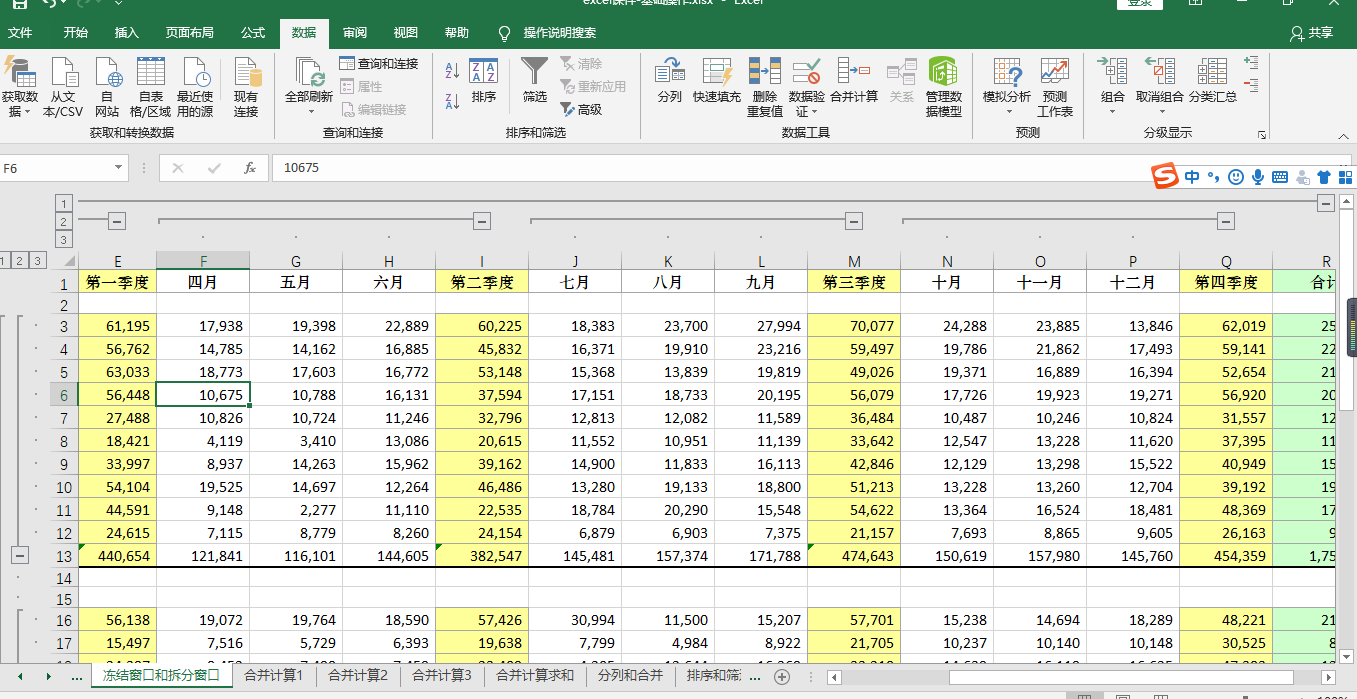Screen dimensions: 1357x699
Task: Switch to the 审阅 (Review) tab
Action: coord(355,33)
